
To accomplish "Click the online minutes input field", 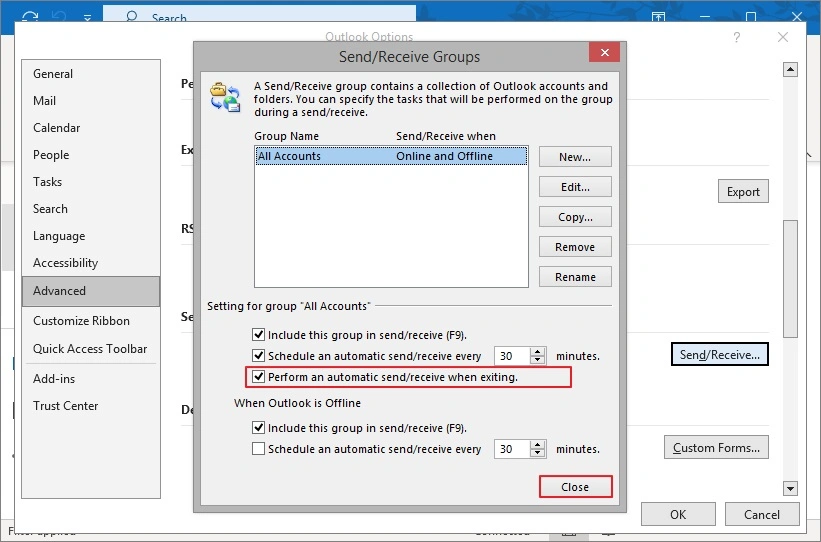I will [512, 356].
